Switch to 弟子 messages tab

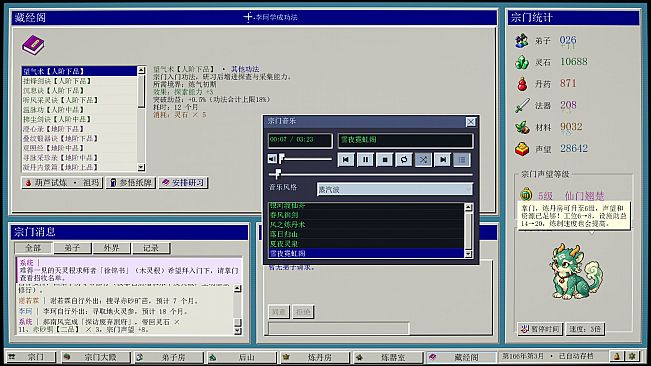(x=72, y=248)
